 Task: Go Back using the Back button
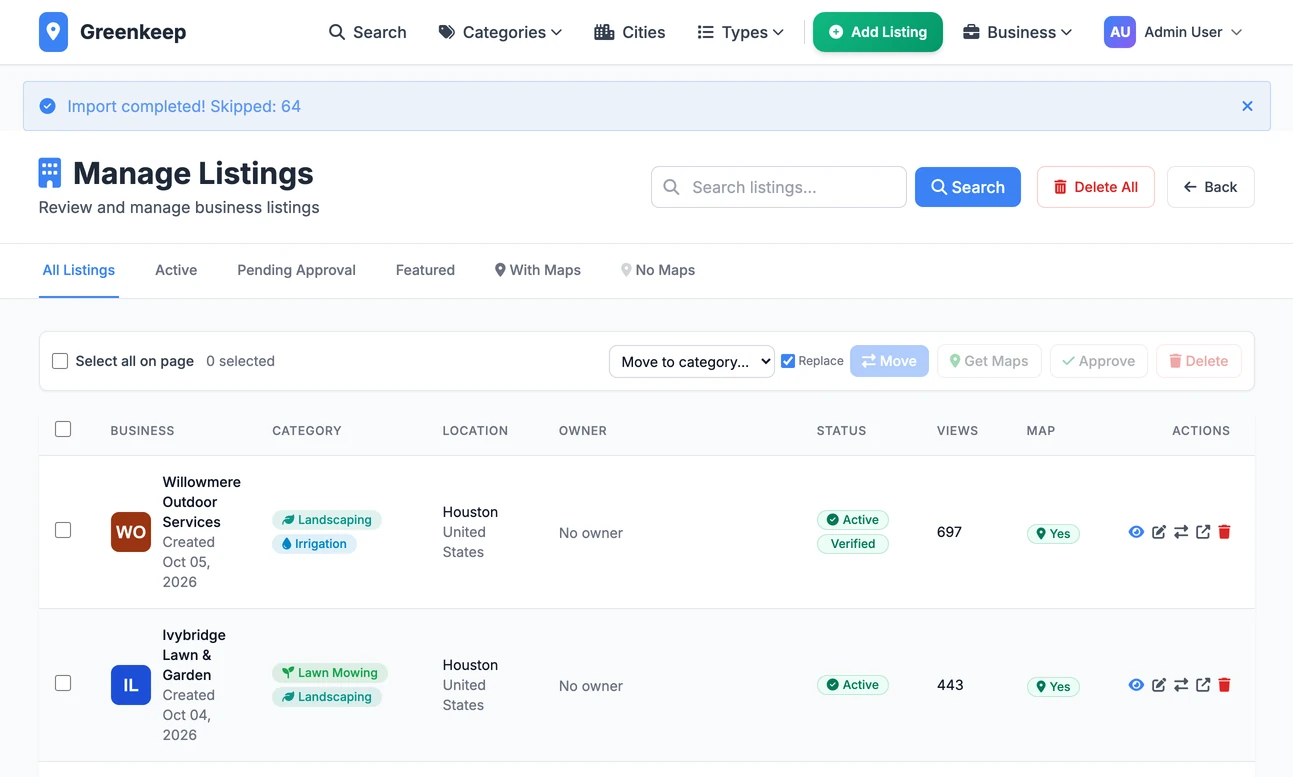(1211, 187)
